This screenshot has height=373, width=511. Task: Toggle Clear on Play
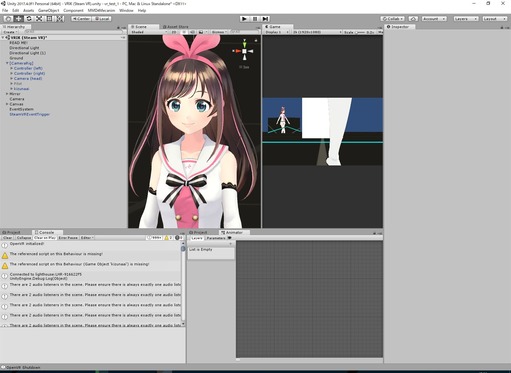coord(45,238)
